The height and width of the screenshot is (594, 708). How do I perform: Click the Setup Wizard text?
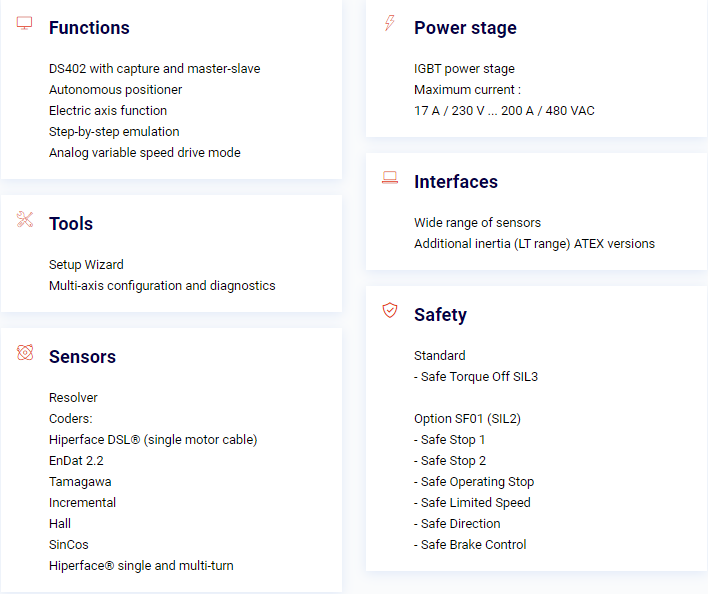86,265
